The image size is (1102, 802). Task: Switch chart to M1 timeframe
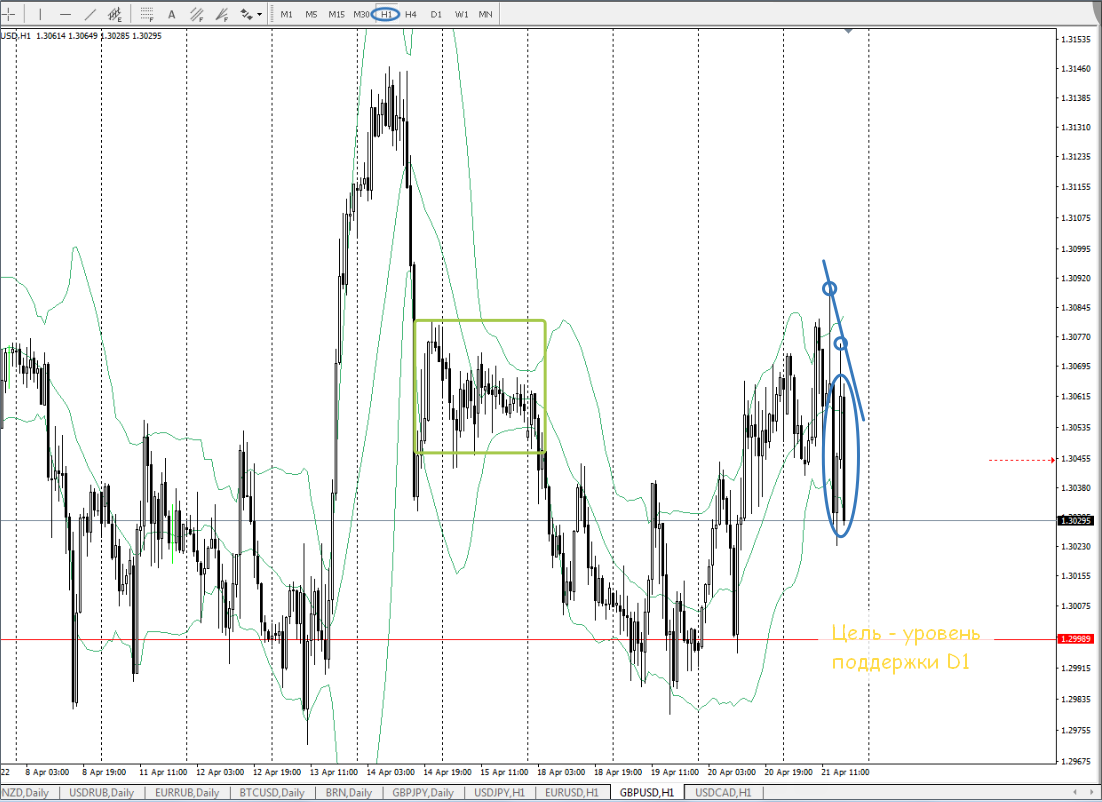coord(286,14)
